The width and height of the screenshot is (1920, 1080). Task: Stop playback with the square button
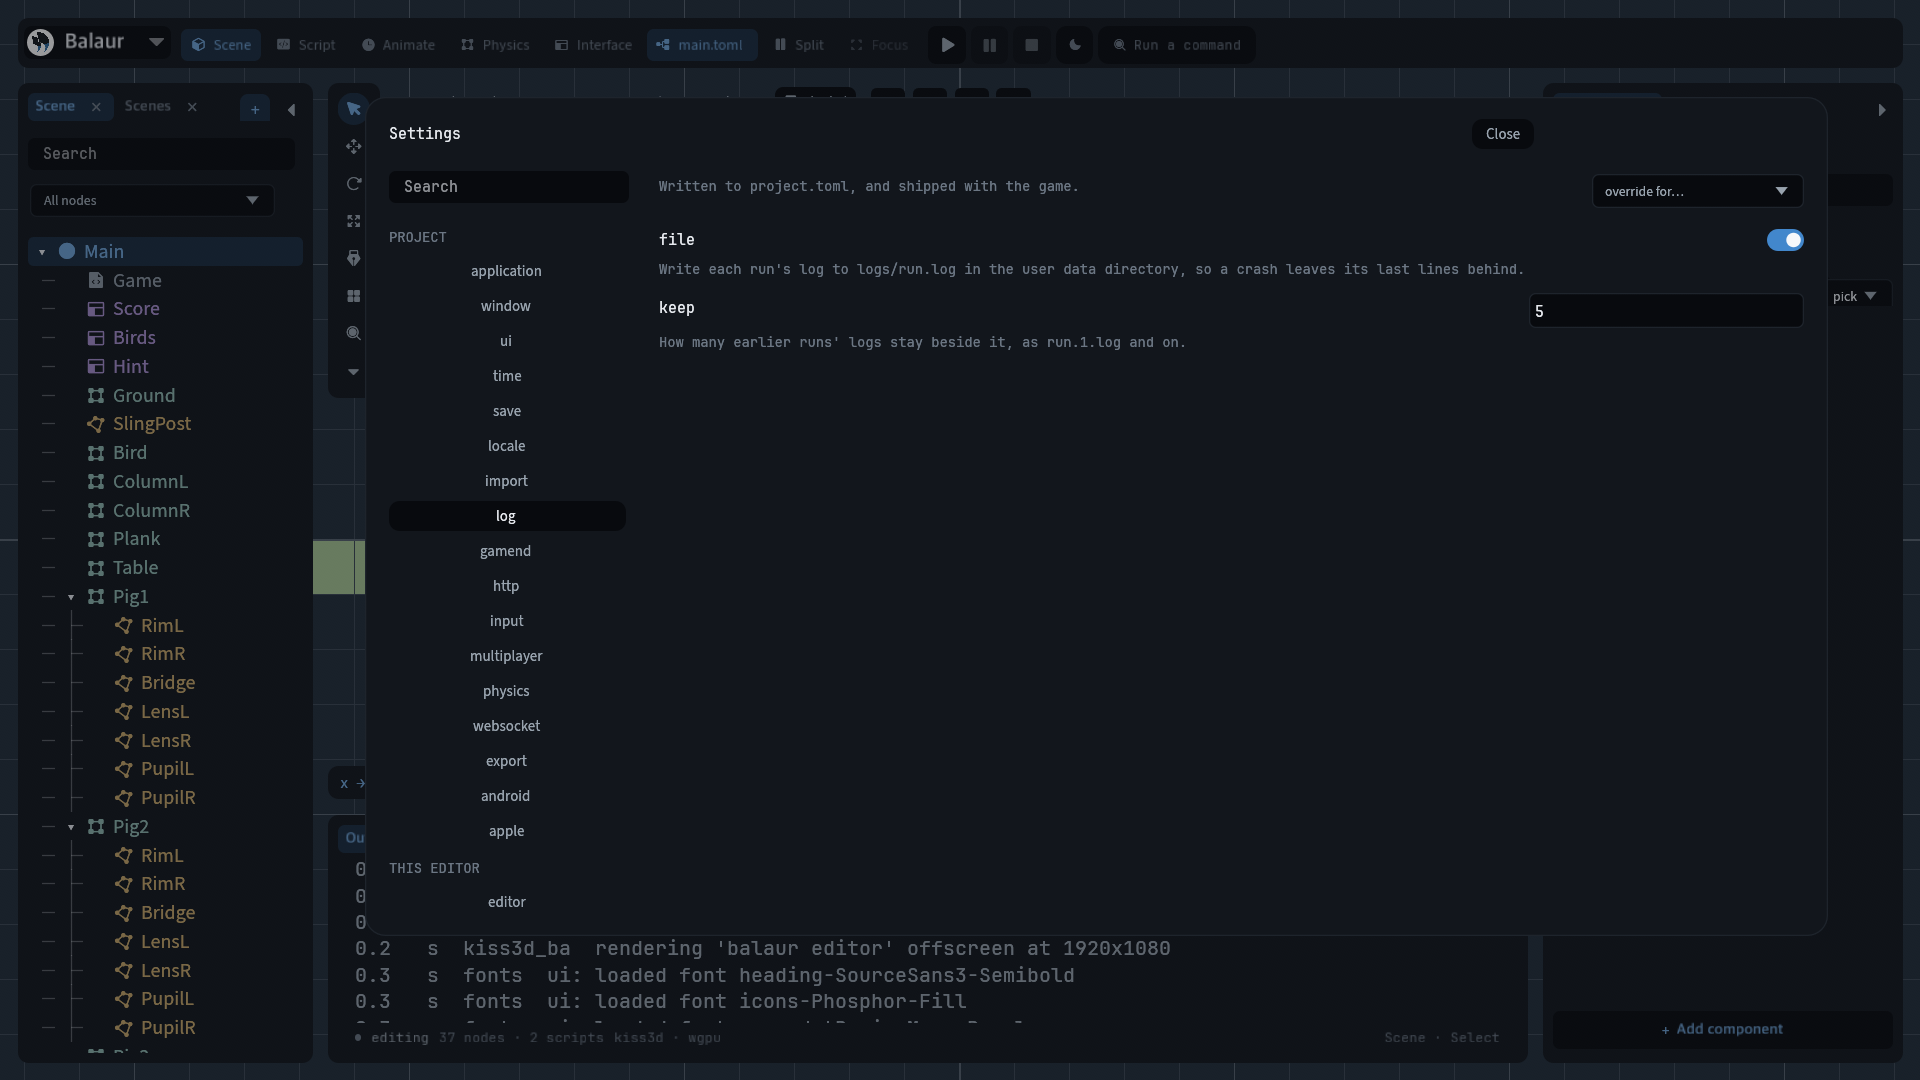pos(1031,45)
